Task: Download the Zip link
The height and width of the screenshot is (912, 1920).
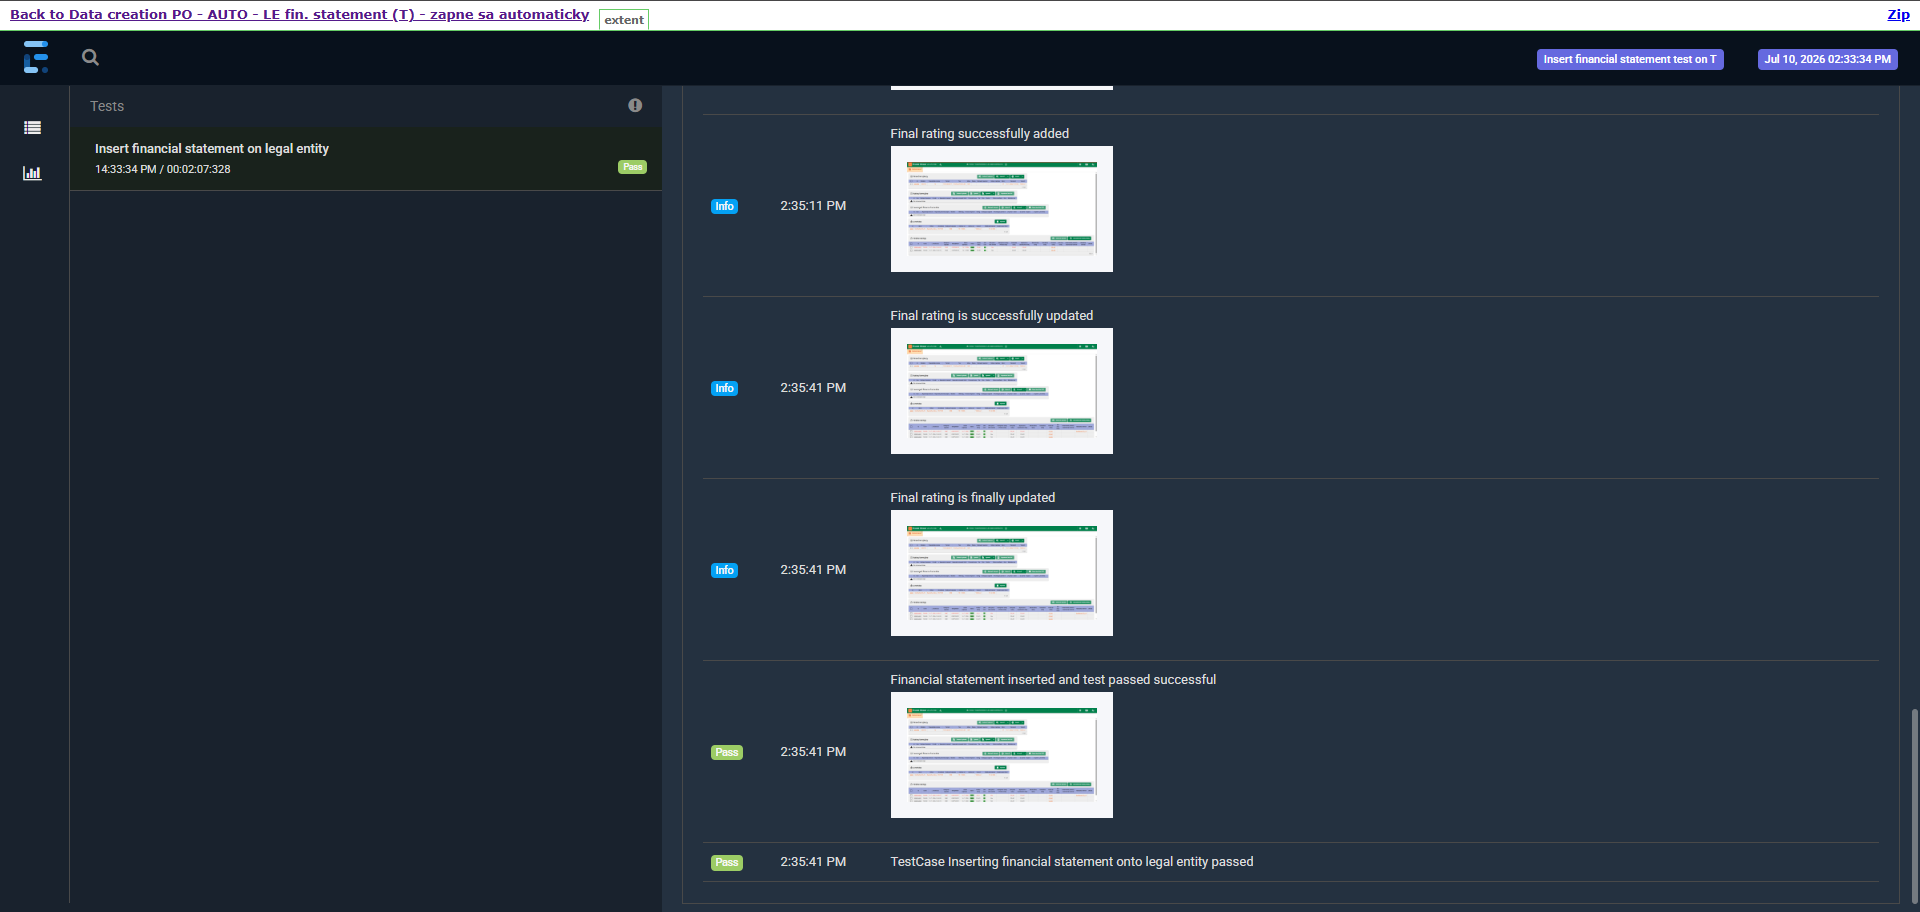Action: click(x=1898, y=14)
